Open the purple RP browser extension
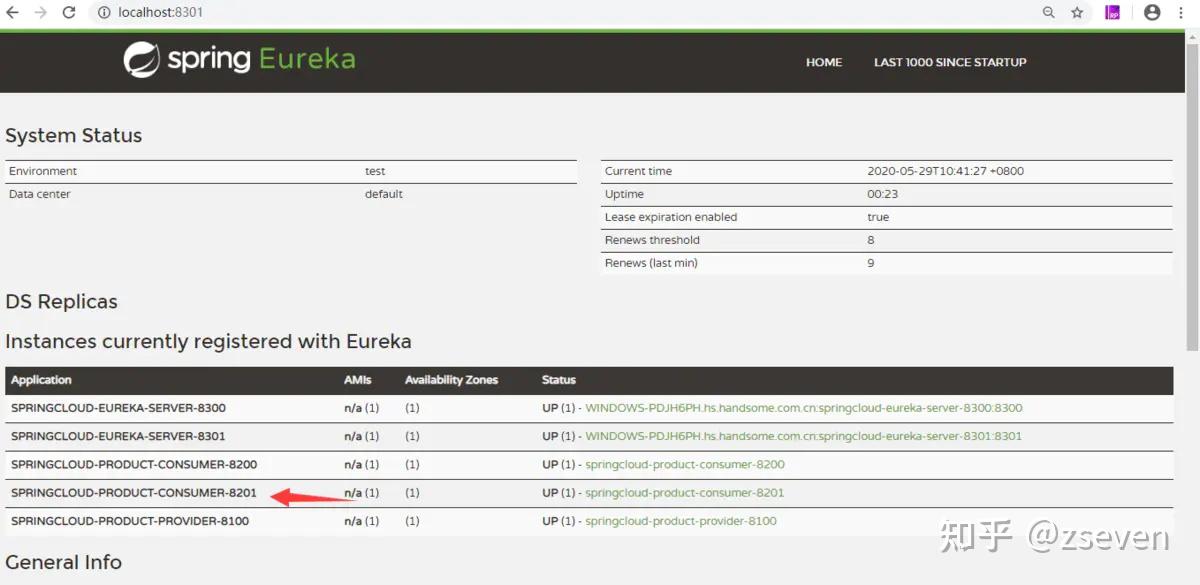The width and height of the screenshot is (1200, 585). (x=1112, y=12)
